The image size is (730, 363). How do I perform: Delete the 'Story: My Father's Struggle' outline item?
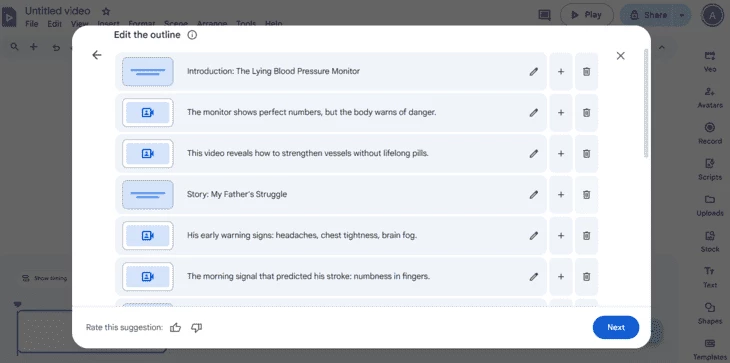click(586, 195)
